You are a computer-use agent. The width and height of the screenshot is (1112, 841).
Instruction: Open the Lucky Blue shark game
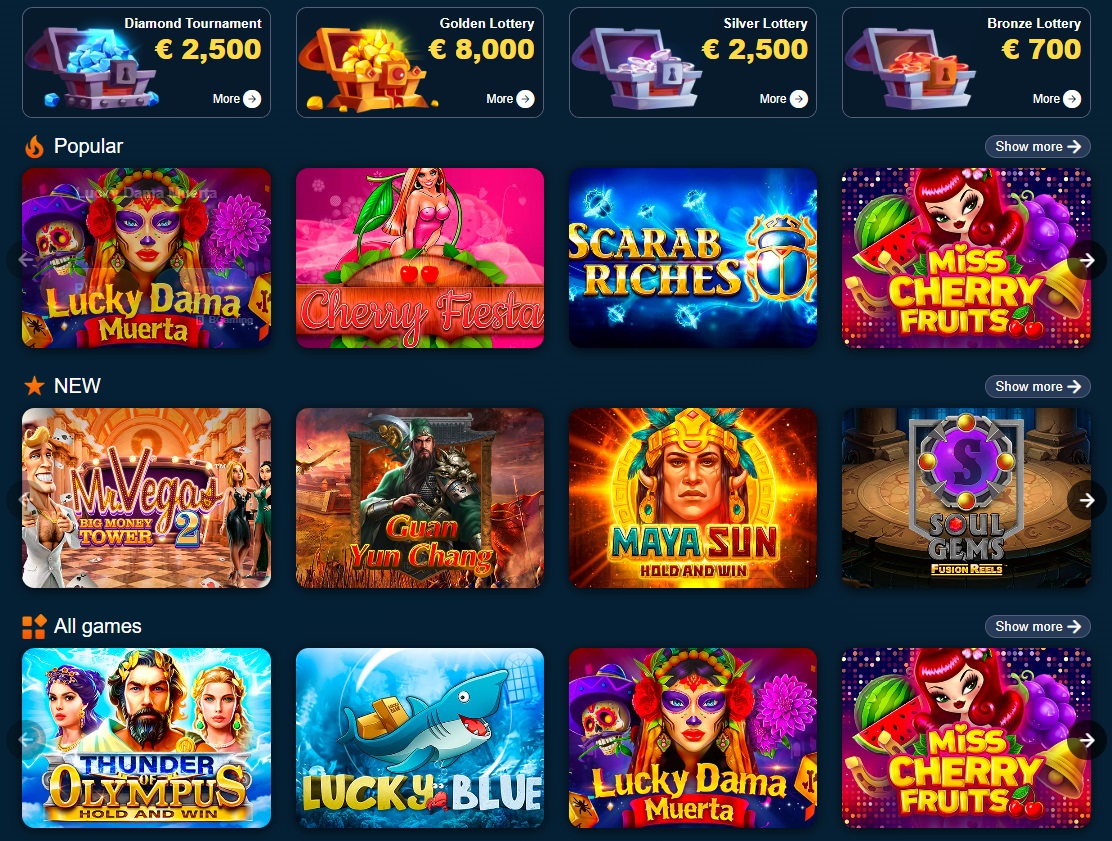(420, 738)
